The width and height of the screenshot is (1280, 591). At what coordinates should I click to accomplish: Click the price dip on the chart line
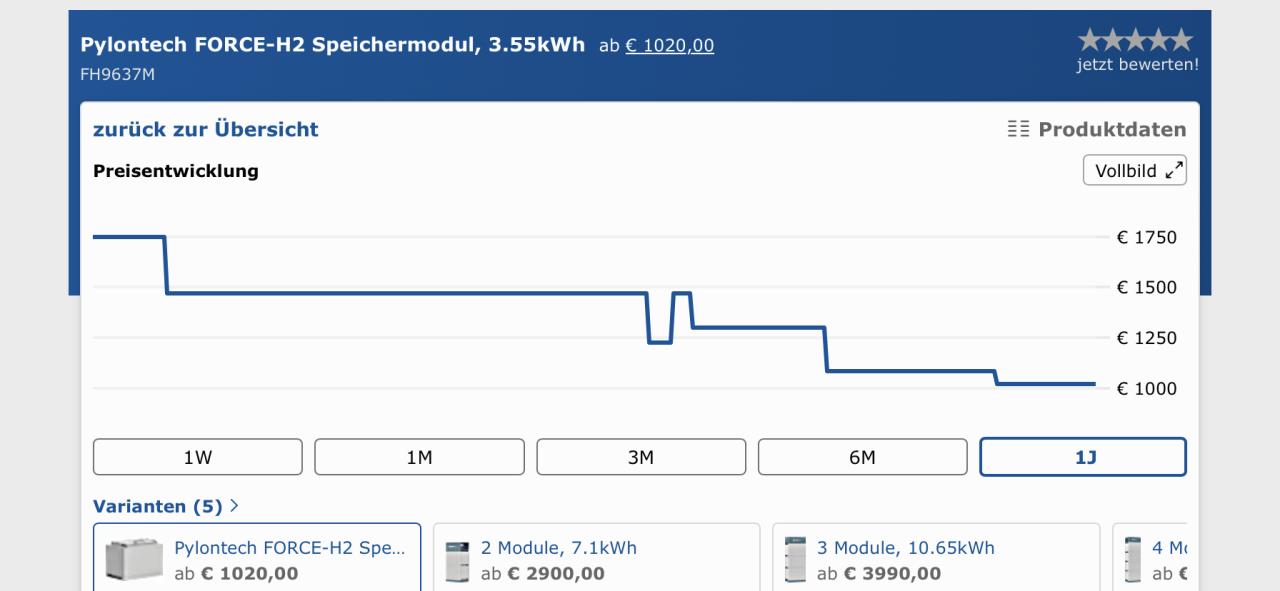pyautogui.click(x=660, y=342)
